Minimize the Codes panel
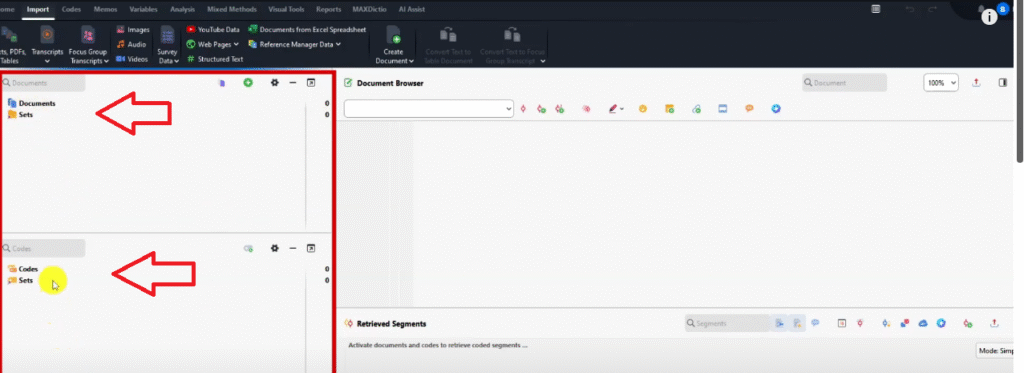 pos(293,248)
